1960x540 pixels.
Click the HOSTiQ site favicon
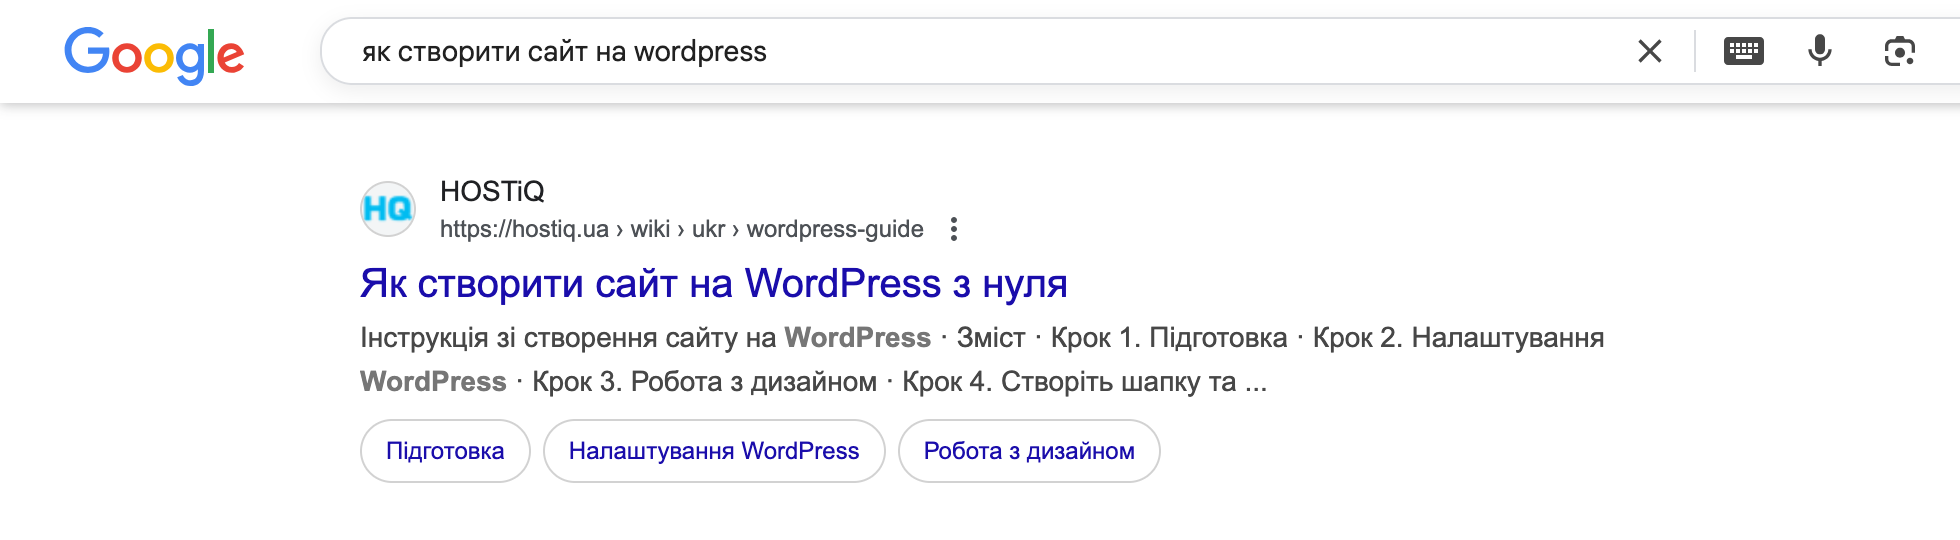tap(388, 208)
